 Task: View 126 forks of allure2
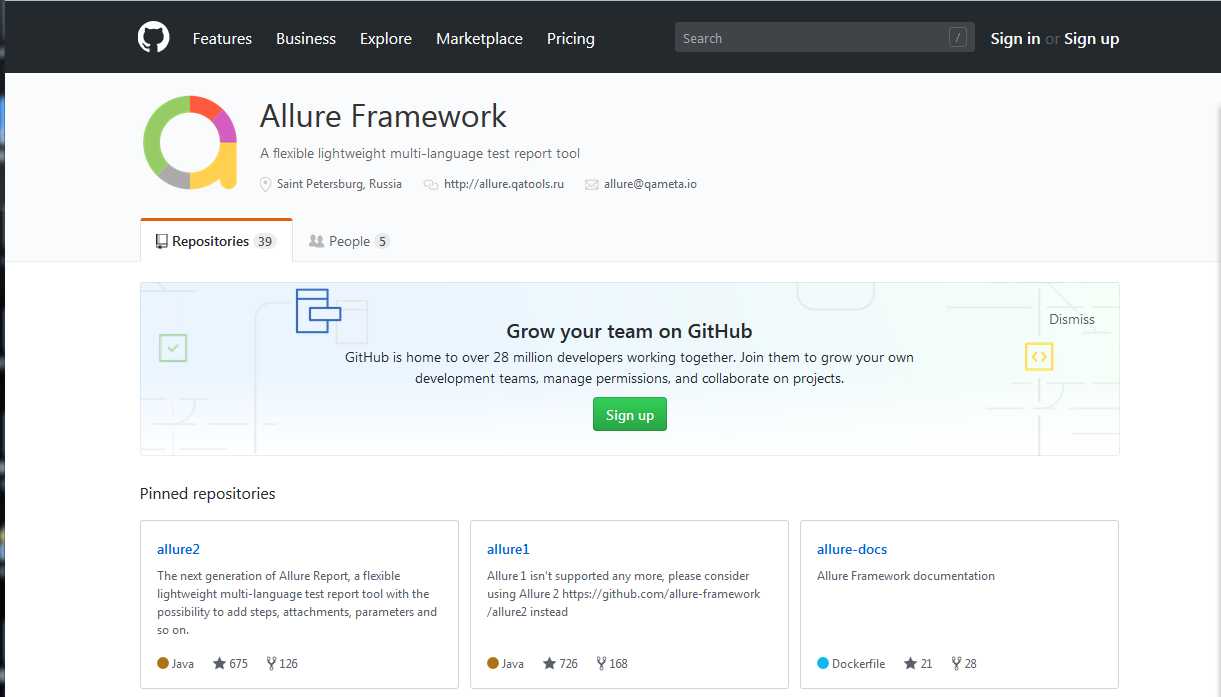coord(282,663)
